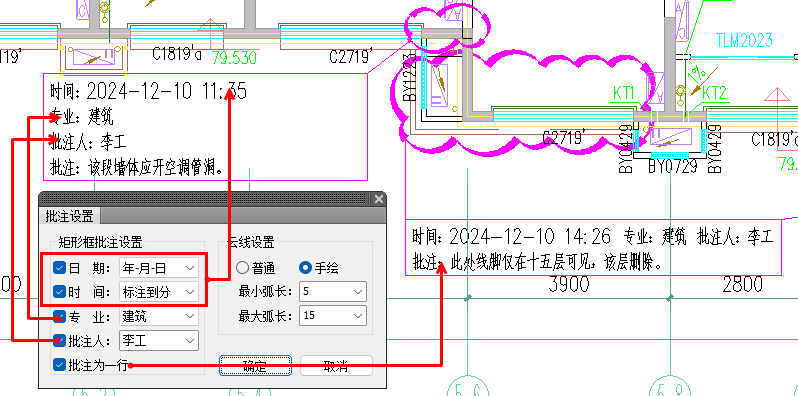Confirm settings with the 确定 button
This screenshot has height=396, width=798.
pyautogui.click(x=255, y=365)
